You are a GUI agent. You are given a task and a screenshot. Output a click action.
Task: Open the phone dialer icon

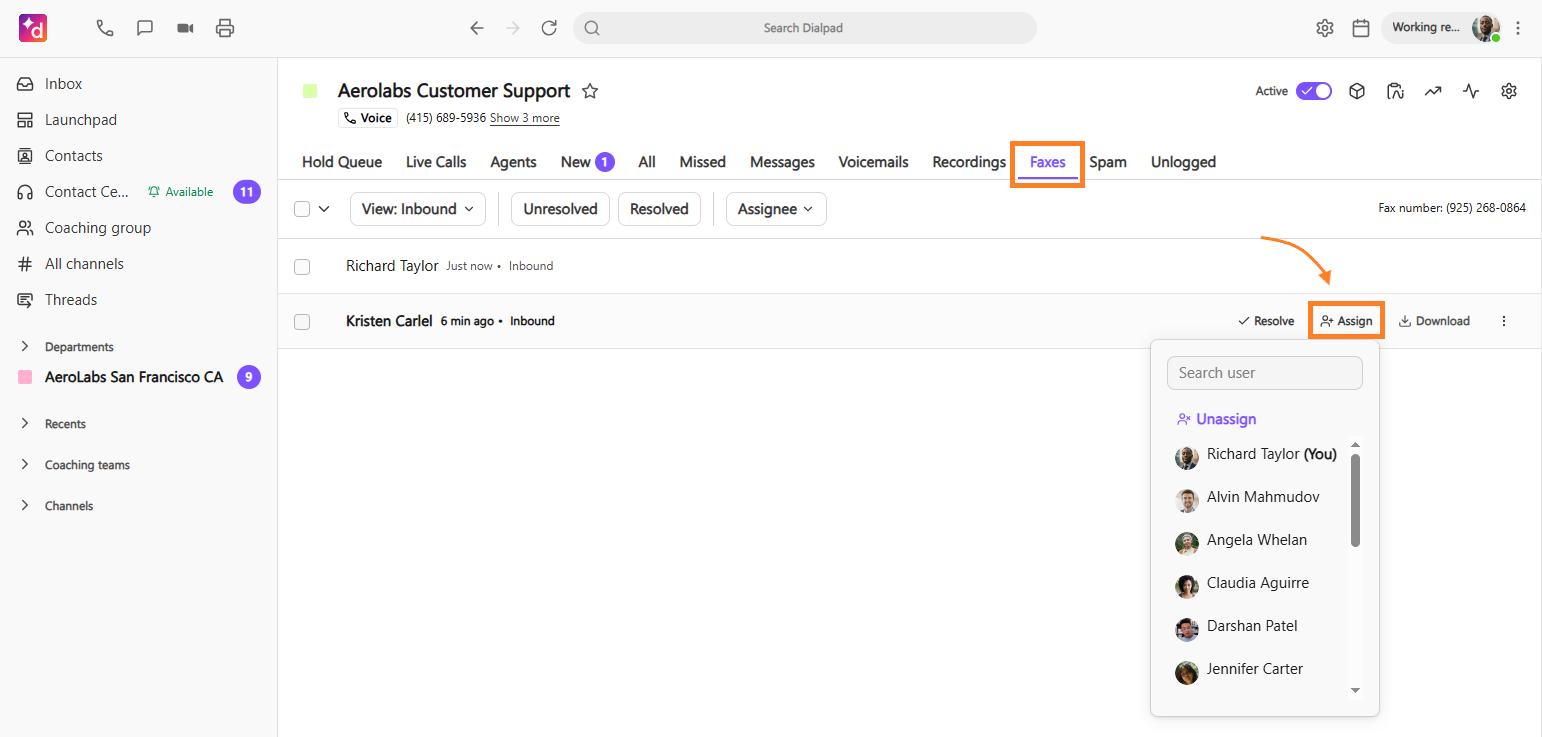coord(105,28)
